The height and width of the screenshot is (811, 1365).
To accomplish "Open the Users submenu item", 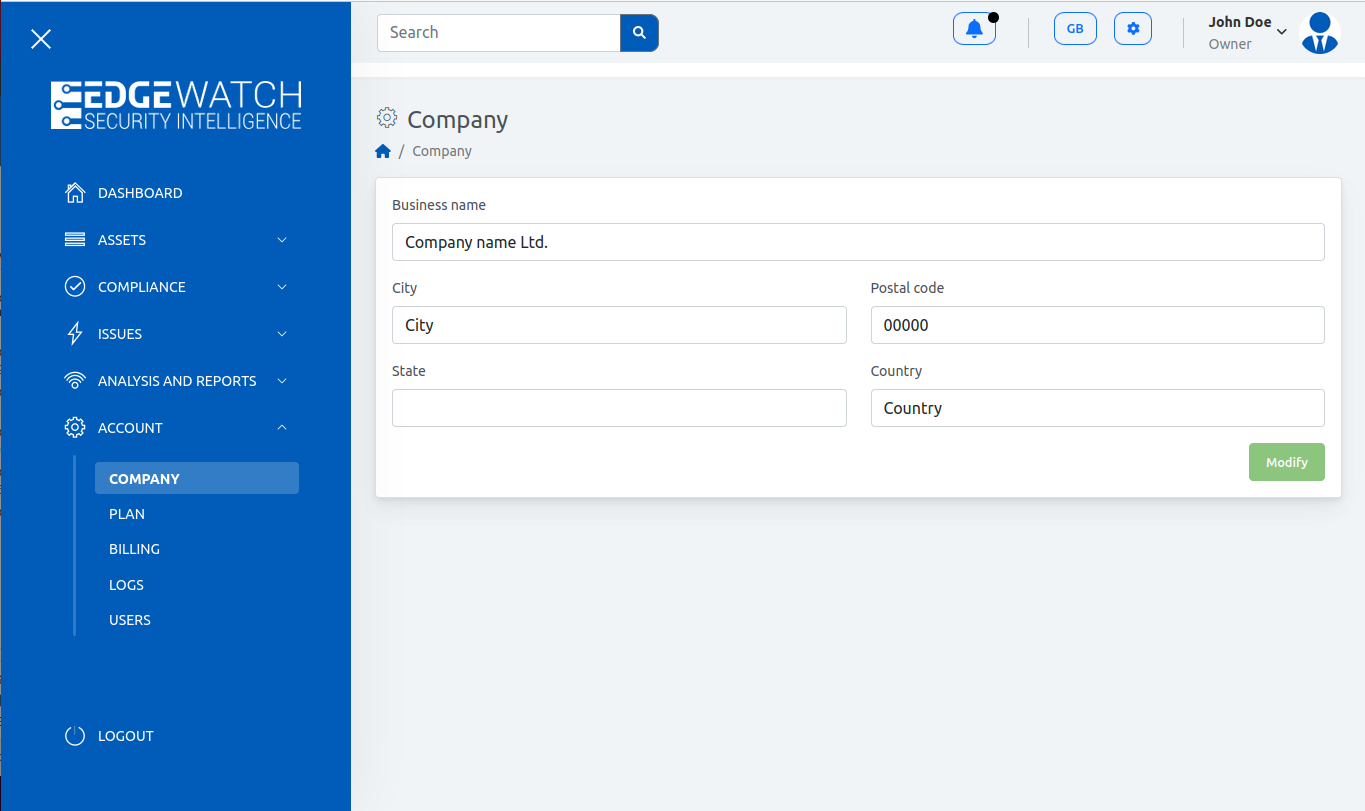I will tap(130, 620).
